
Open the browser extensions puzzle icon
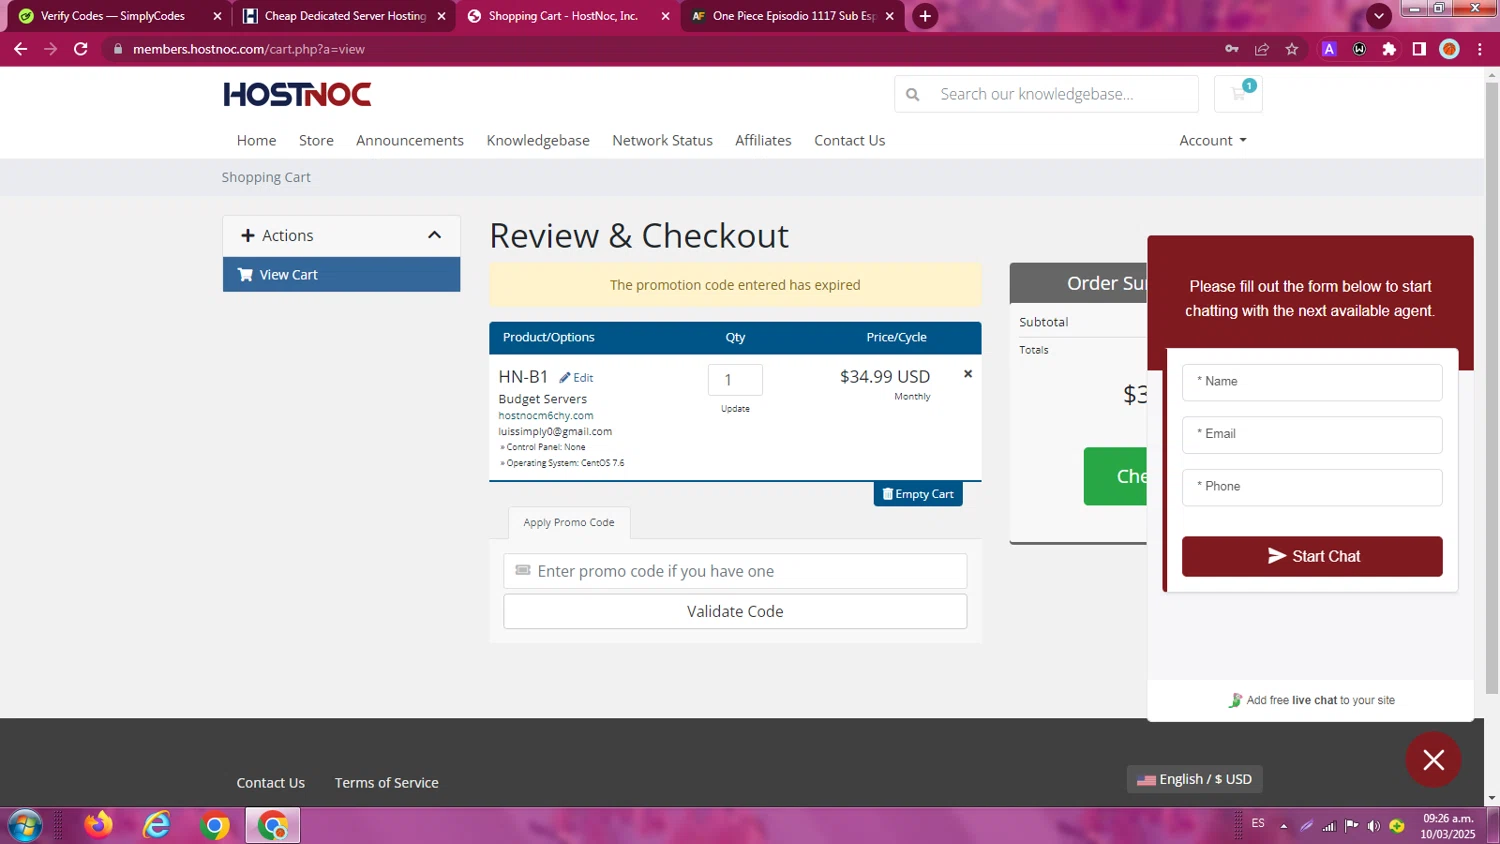click(1389, 49)
